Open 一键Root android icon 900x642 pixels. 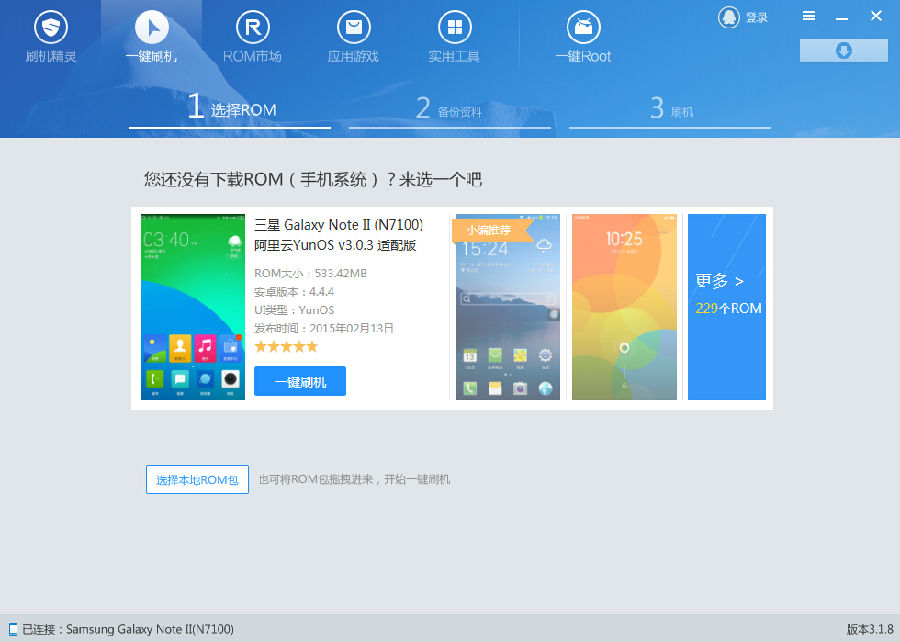(583, 27)
